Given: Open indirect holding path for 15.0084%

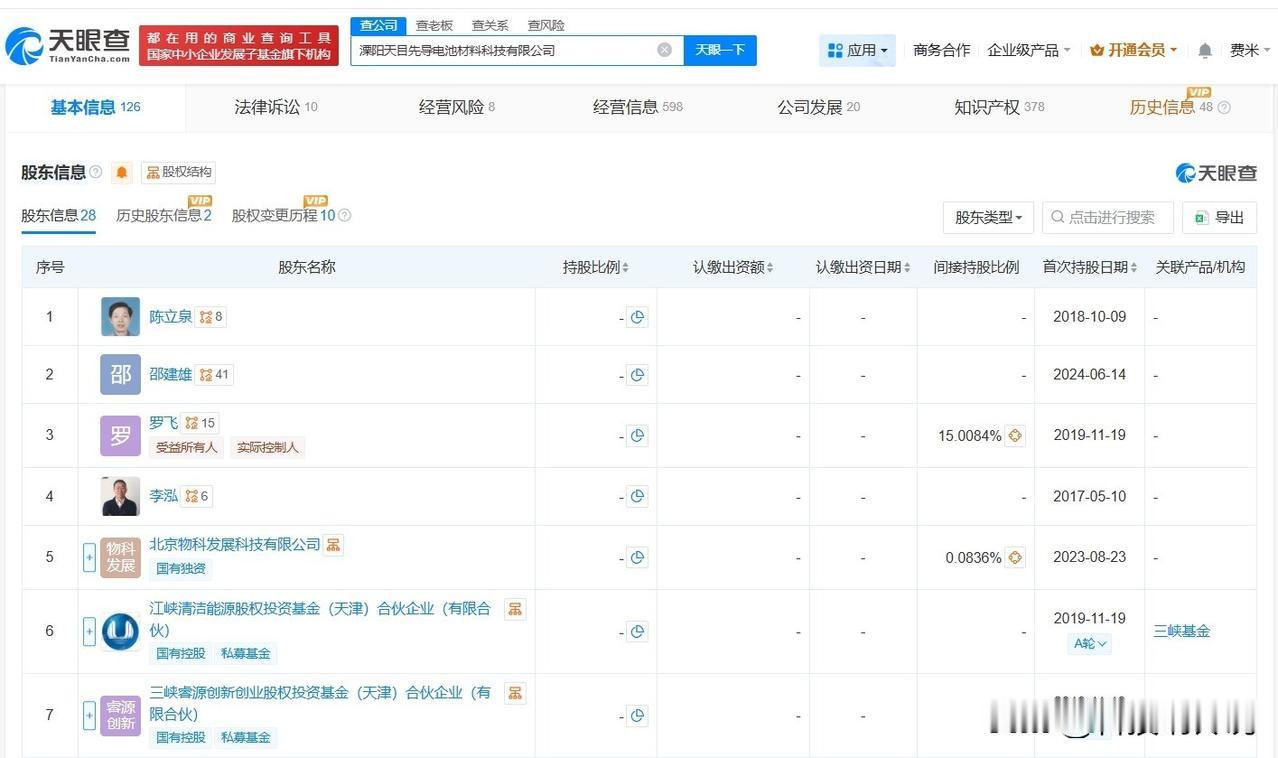Looking at the screenshot, I should coord(1015,435).
